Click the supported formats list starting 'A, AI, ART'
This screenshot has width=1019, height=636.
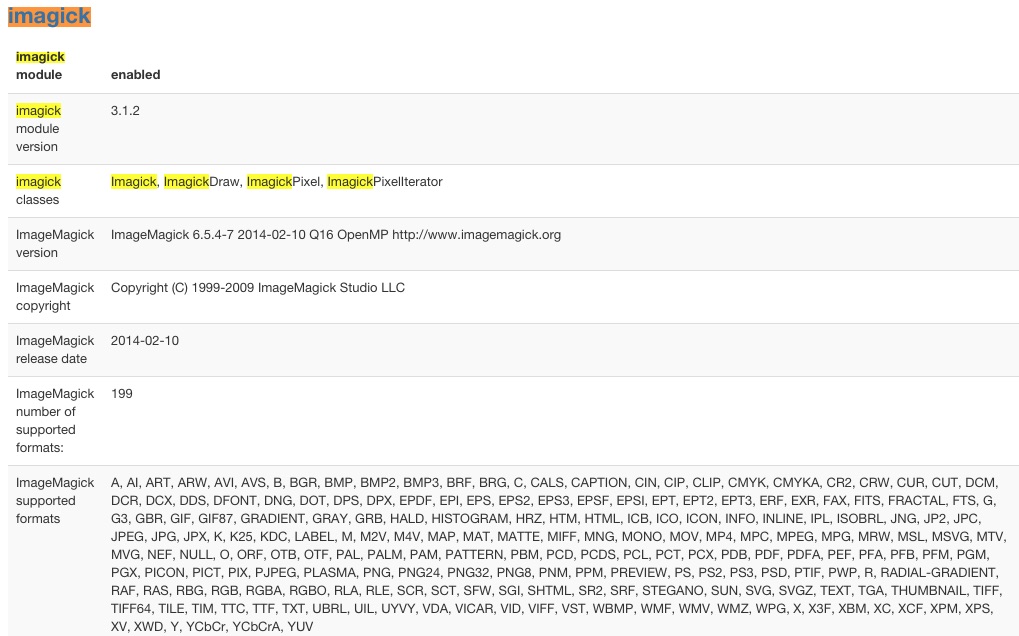(558, 555)
